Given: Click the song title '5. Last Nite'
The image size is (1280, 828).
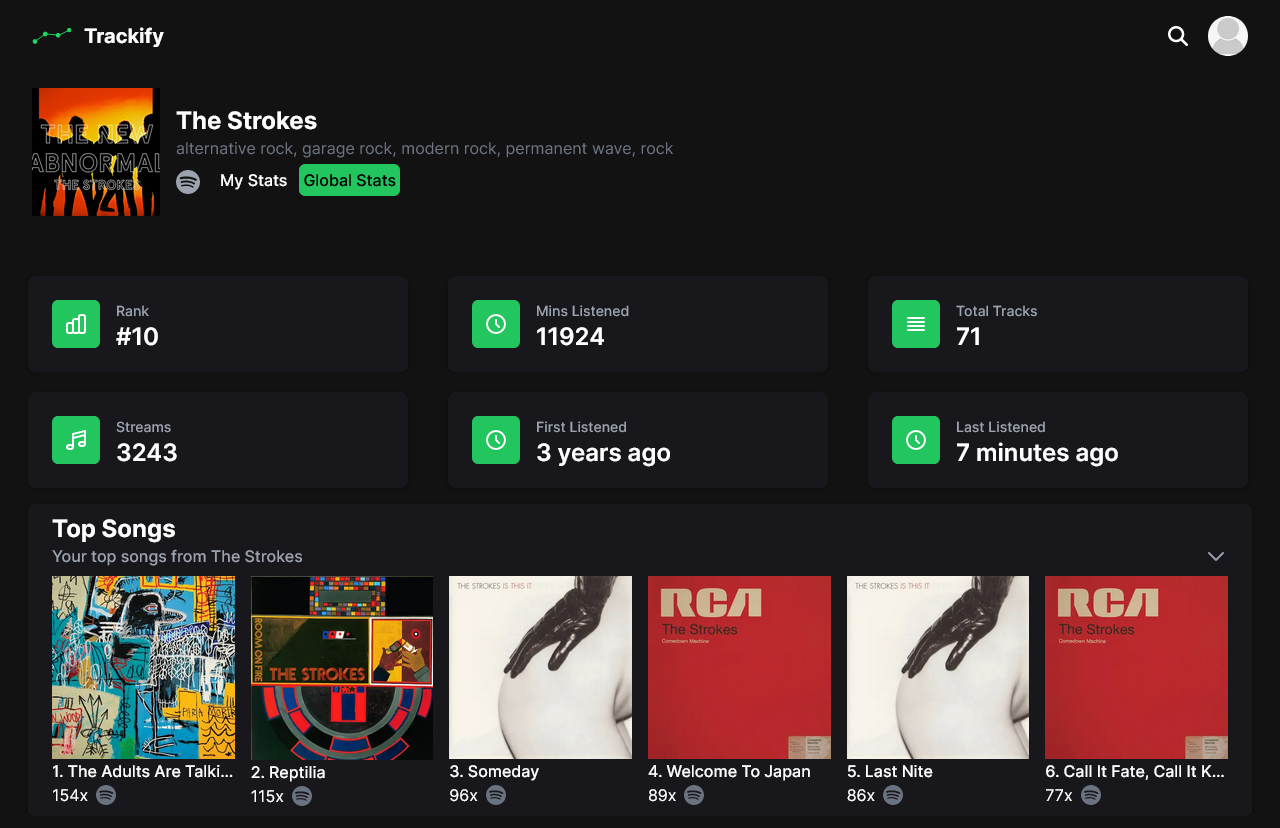Looking at the screenshot, I should coord(890,771).
